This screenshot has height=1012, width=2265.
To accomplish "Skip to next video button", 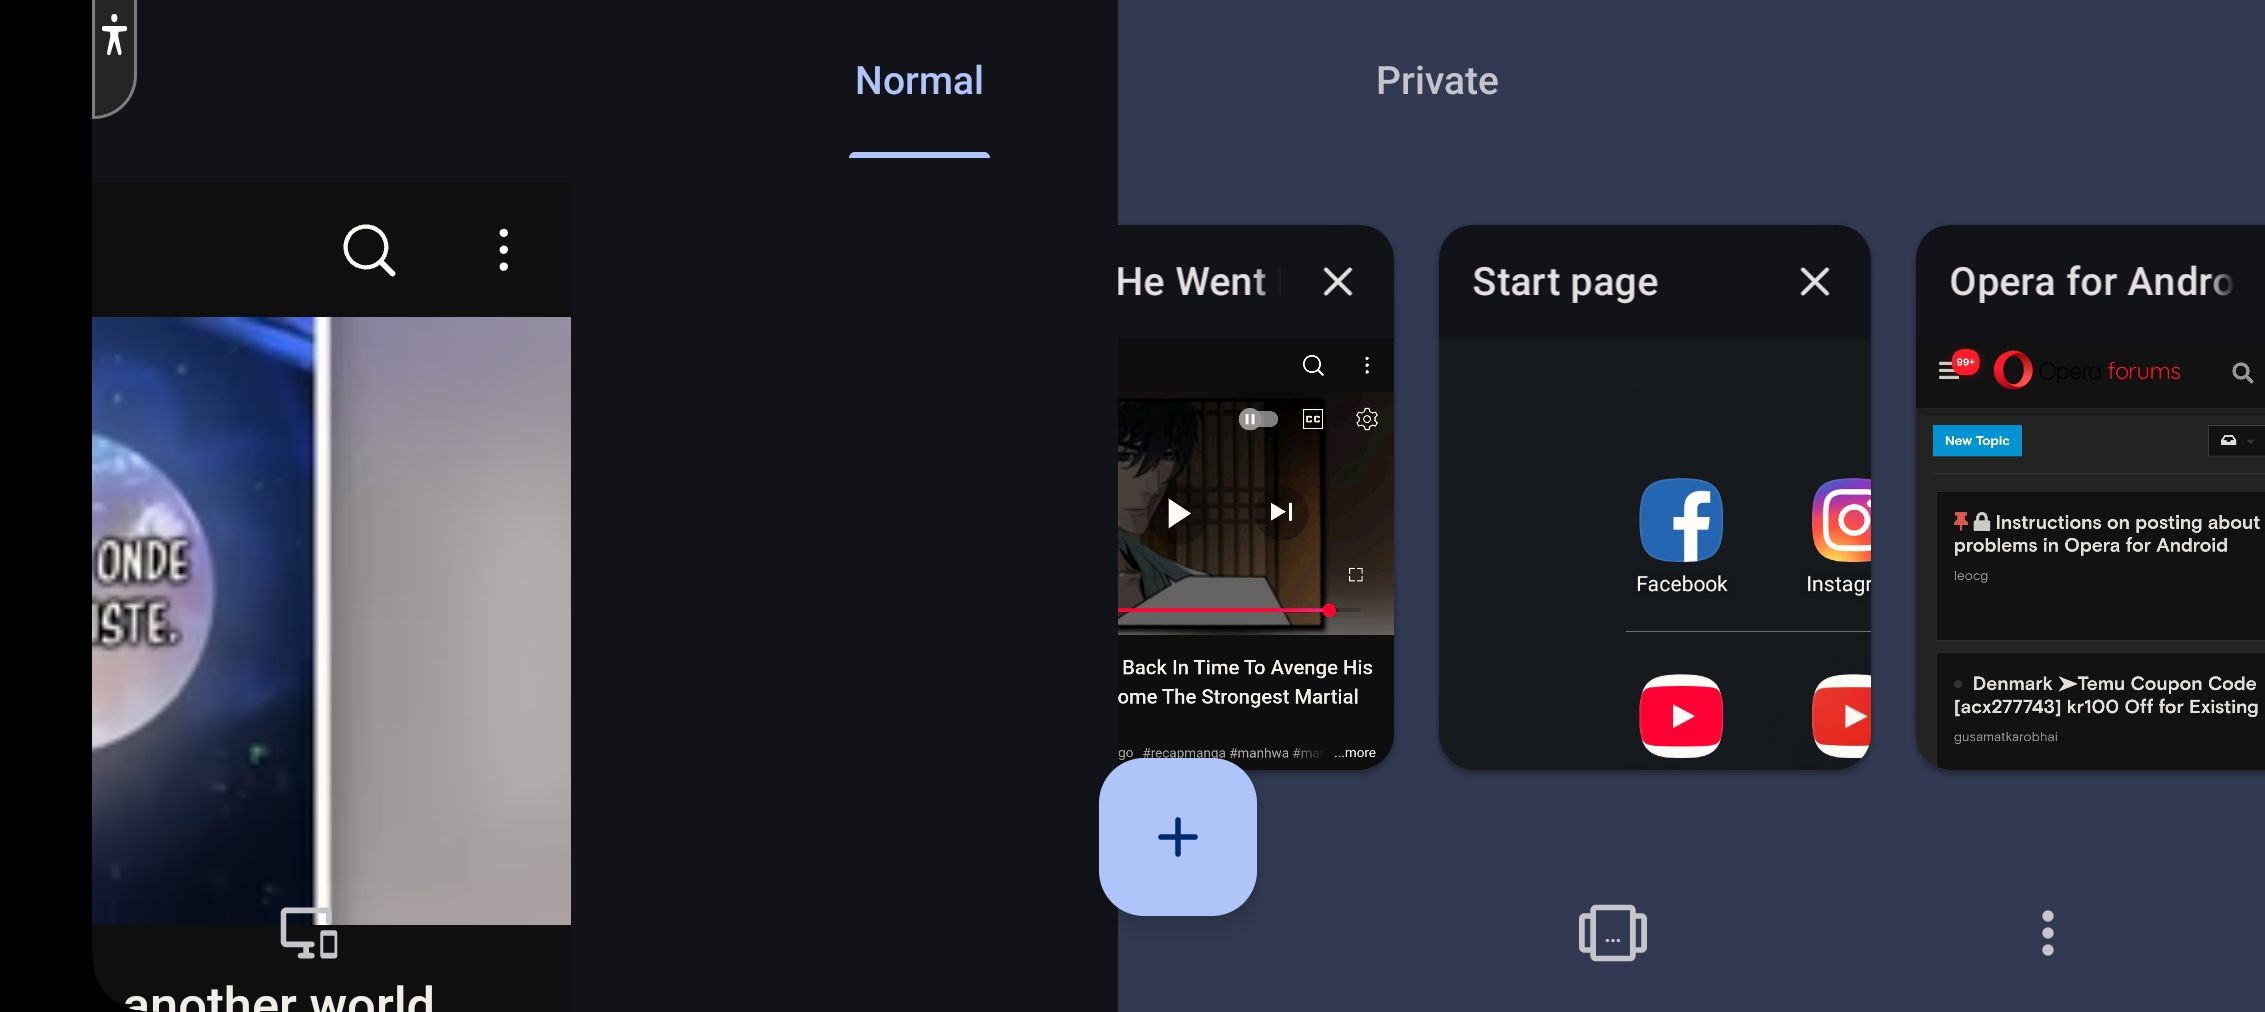I will point(1282,512).
